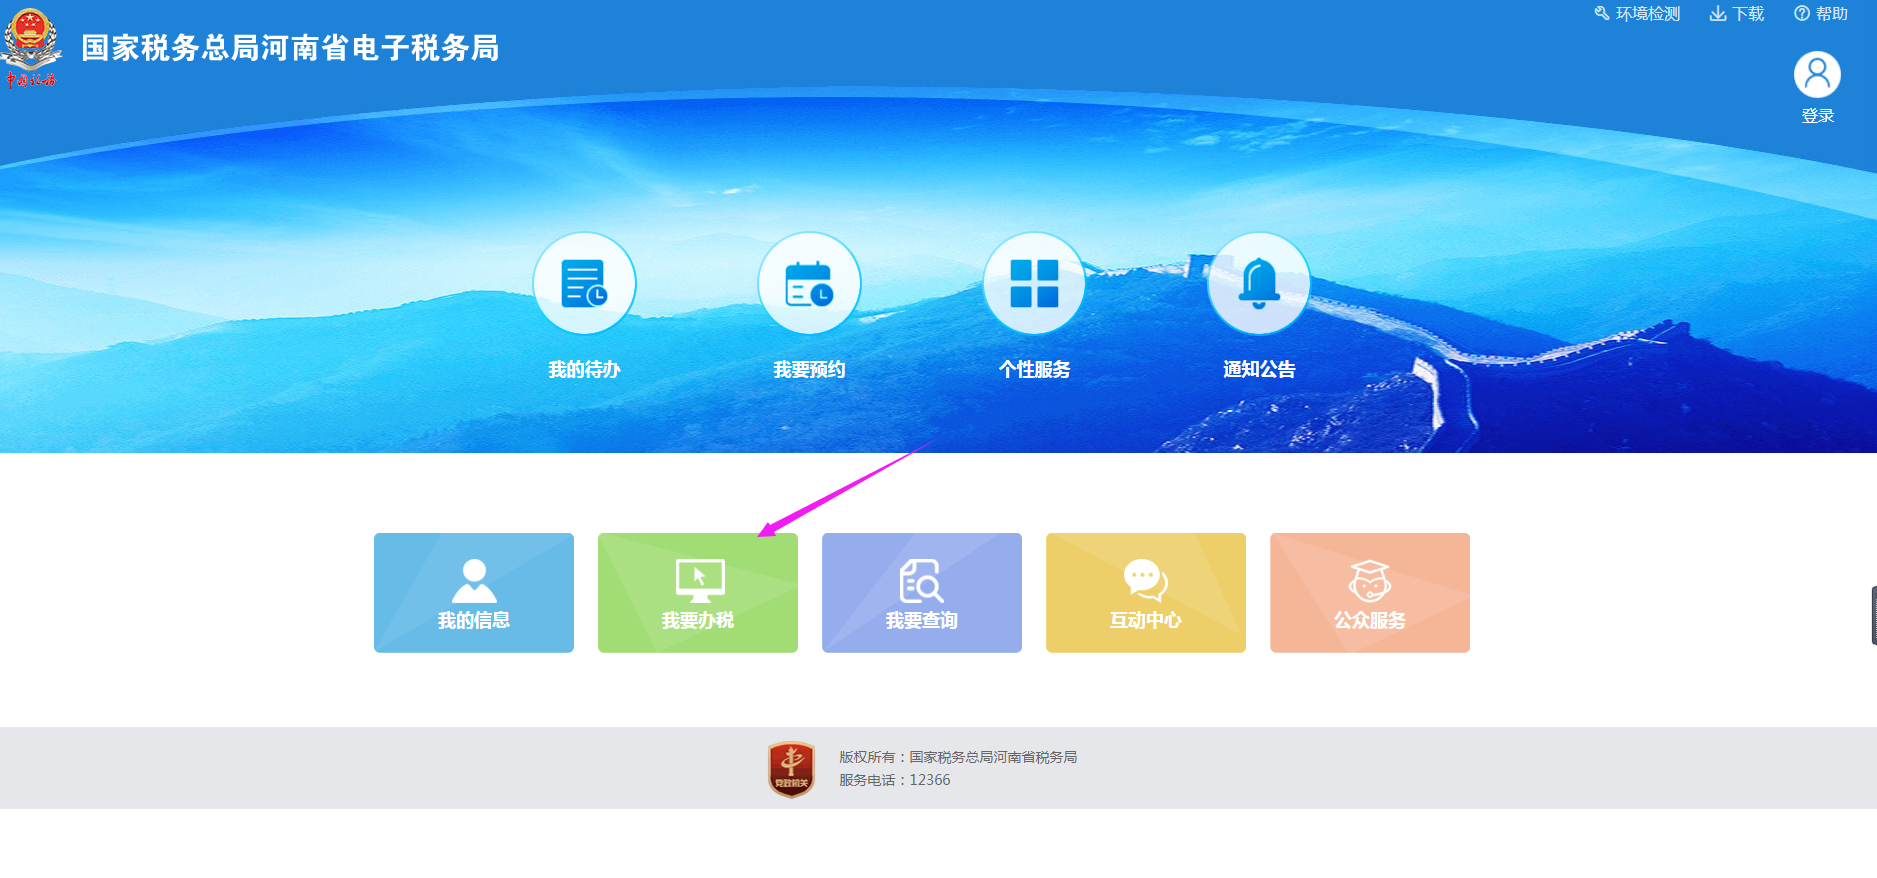1877x878 pixels.
Task: Click the 登录 user avatar icon
Action: (1817, 75)
